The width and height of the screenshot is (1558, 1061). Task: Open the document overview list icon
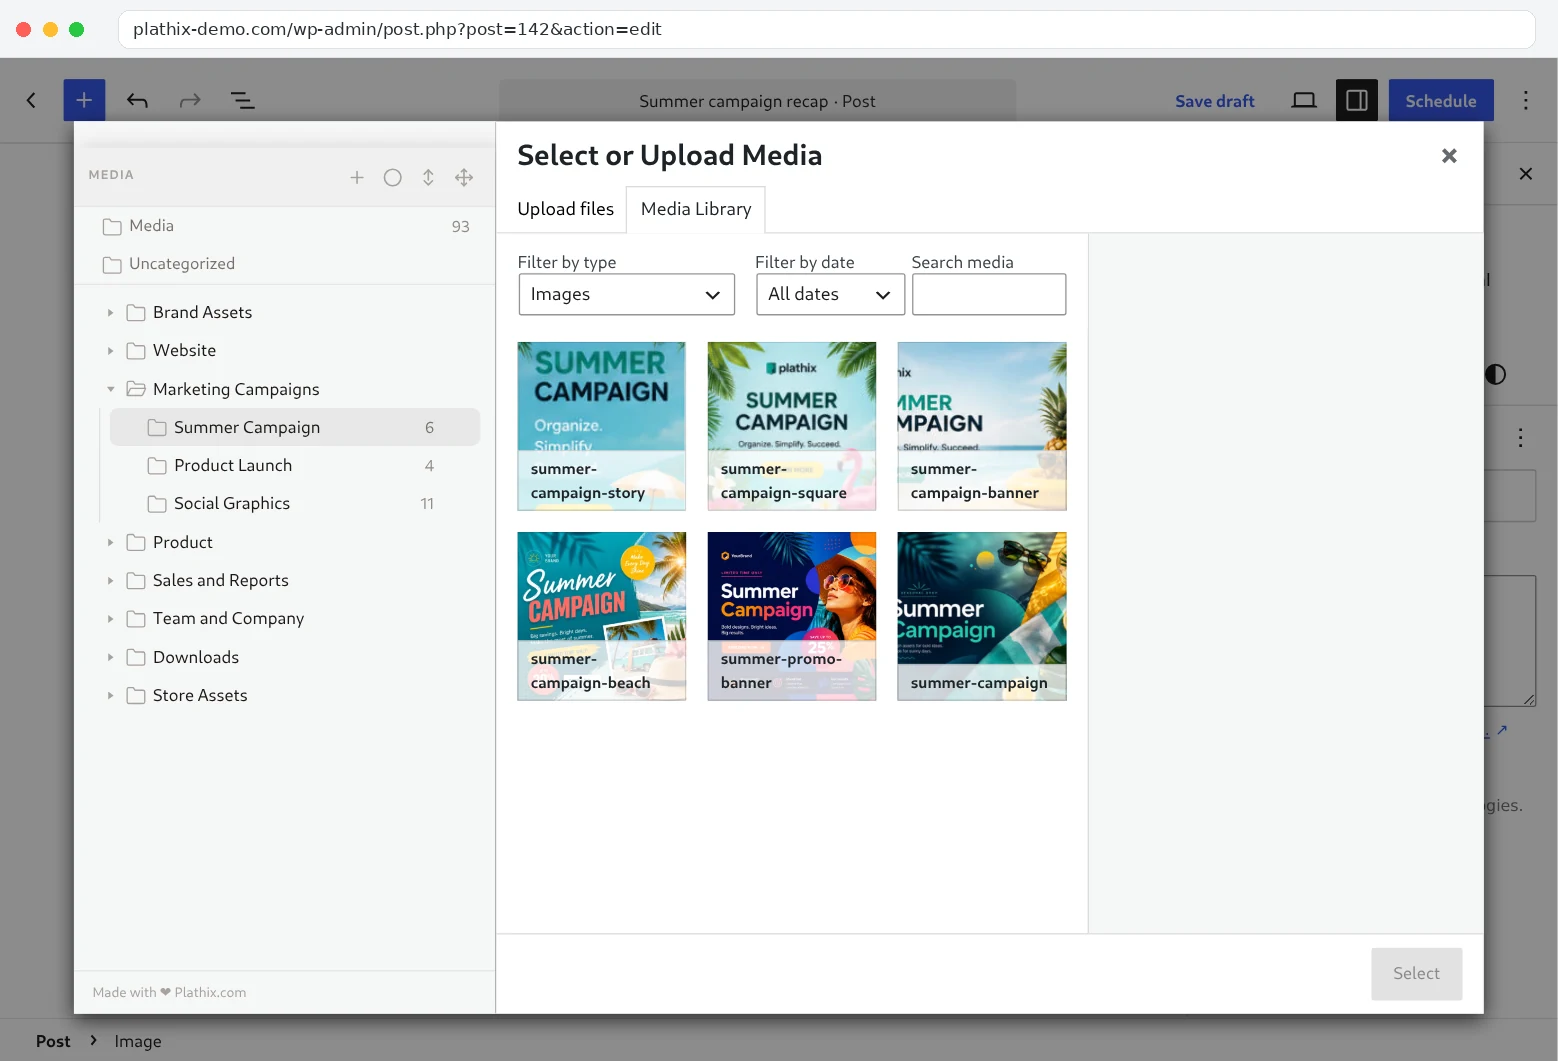242,100
